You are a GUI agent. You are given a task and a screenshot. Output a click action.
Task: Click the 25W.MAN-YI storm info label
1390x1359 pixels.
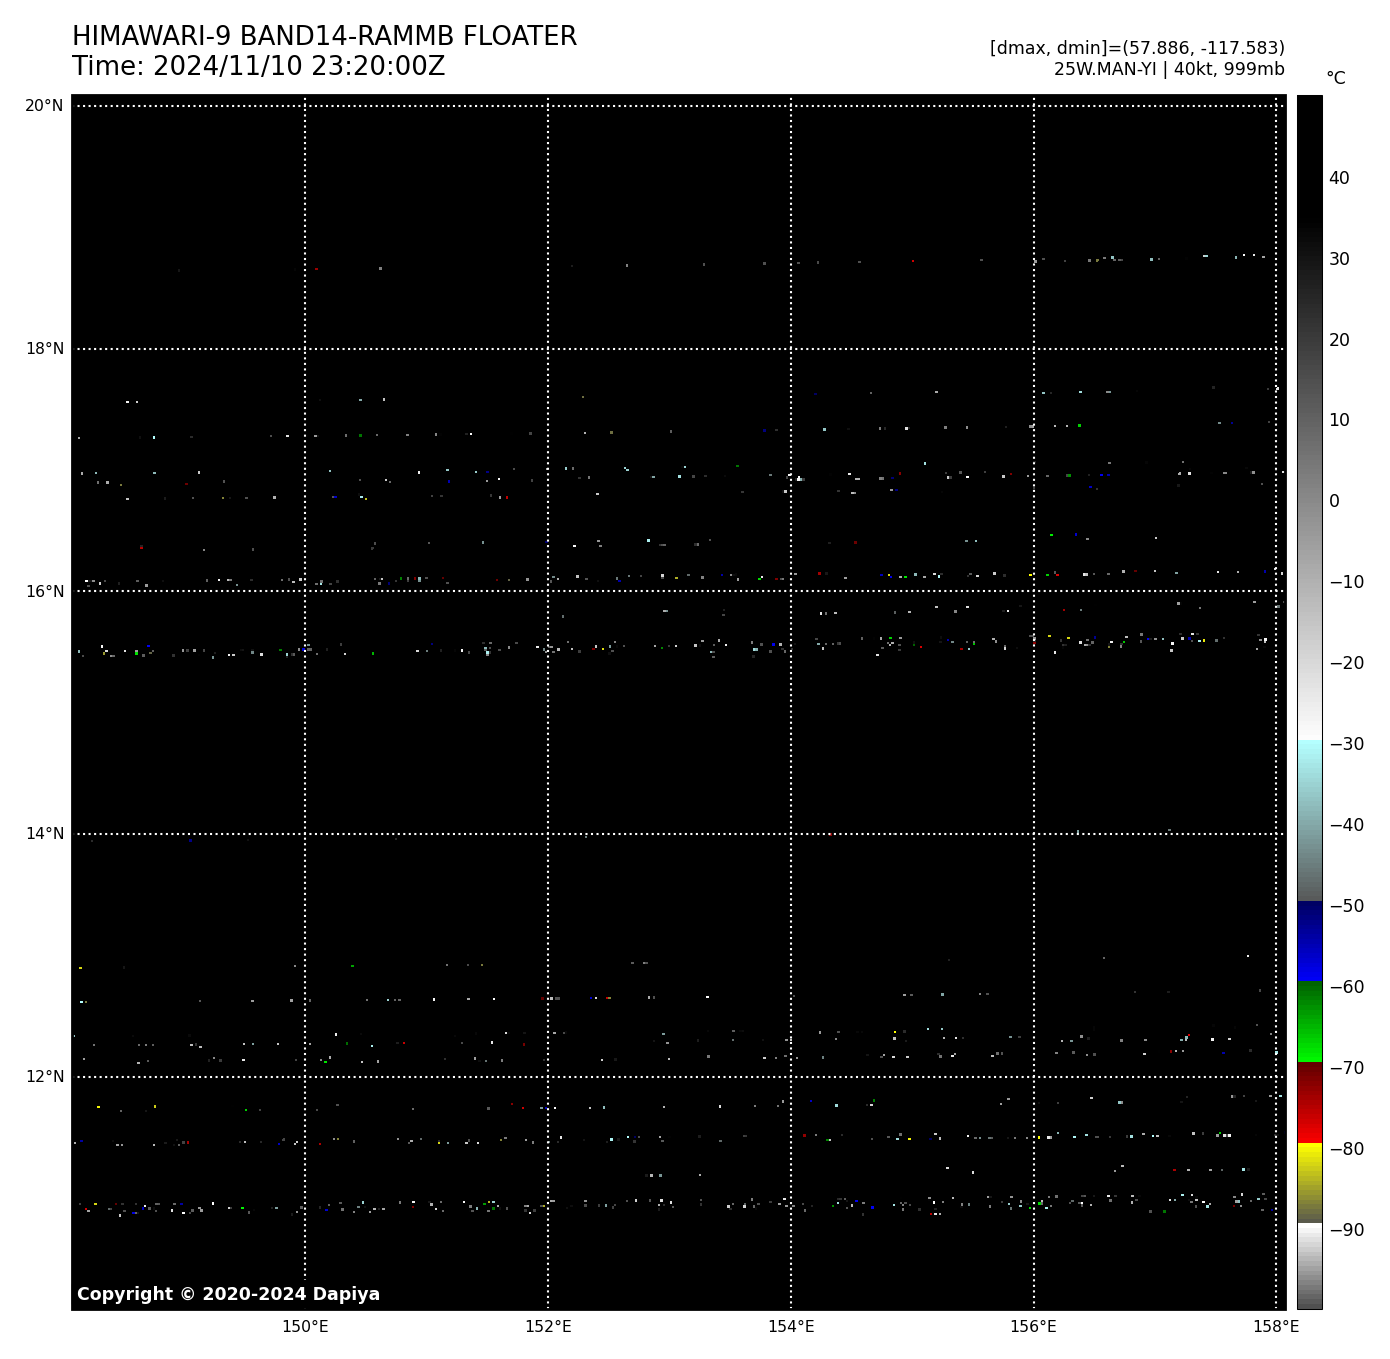[x=1168, y=69]
